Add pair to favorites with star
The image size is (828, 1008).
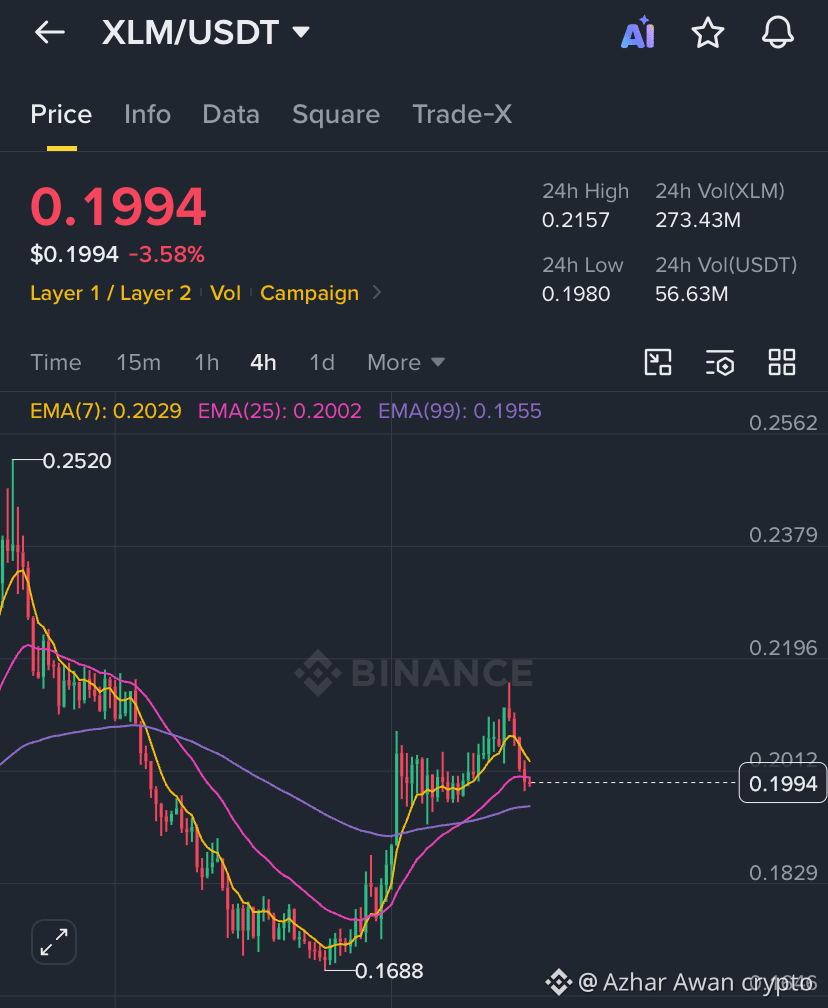click(x=708, y=33)
